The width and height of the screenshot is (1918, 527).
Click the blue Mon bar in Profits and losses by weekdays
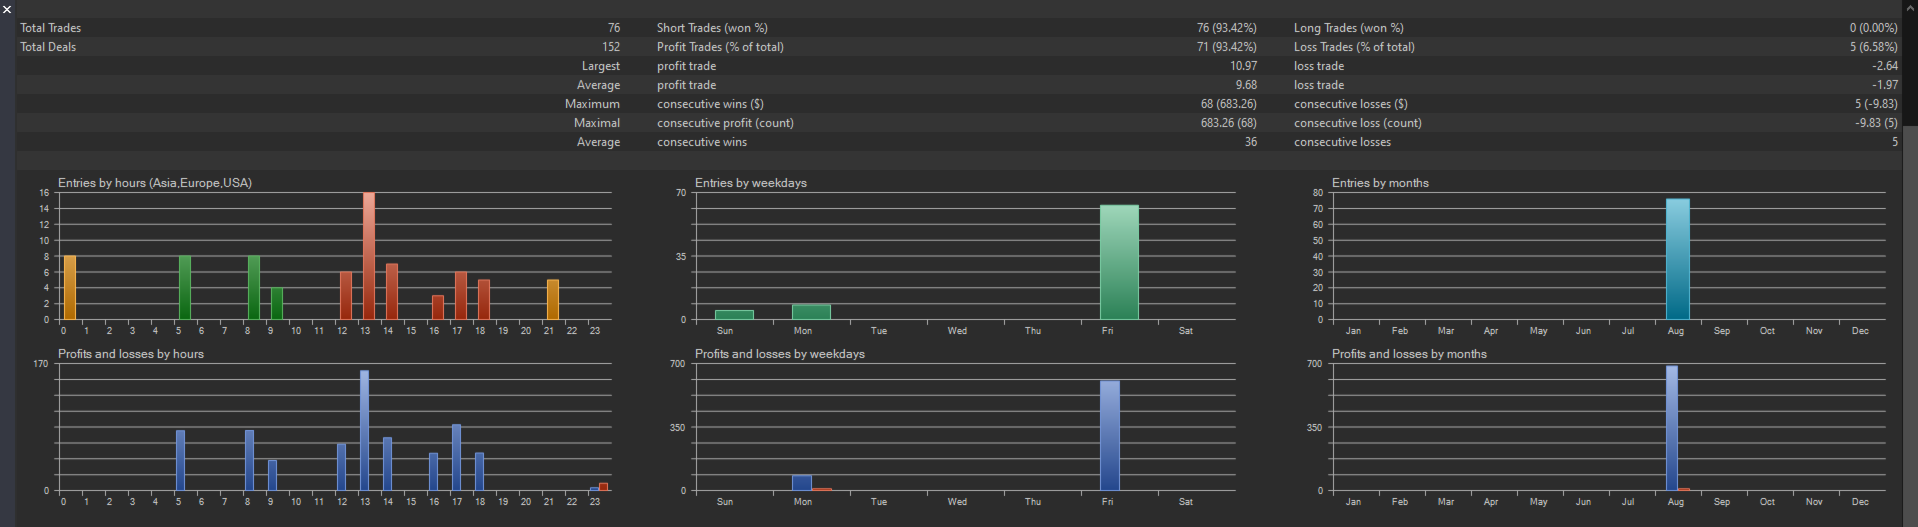pos(802,483)
